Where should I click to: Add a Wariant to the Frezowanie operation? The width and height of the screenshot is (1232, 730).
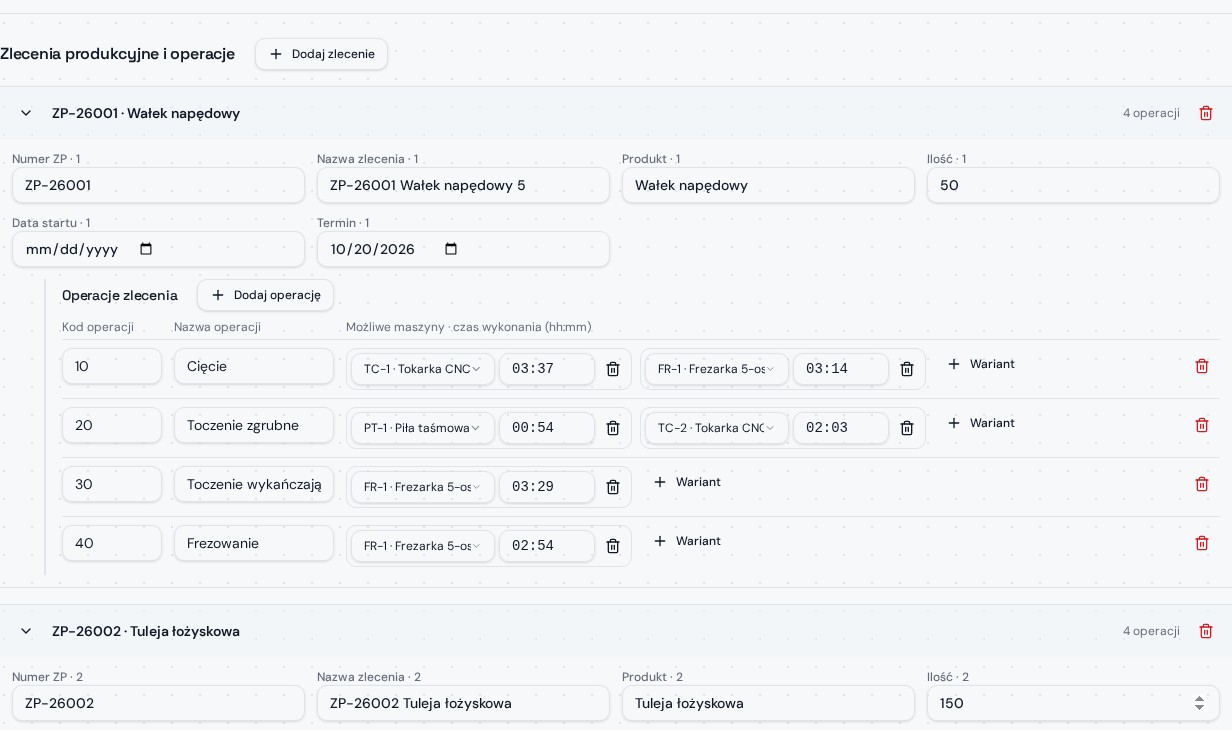click(687, 541)
